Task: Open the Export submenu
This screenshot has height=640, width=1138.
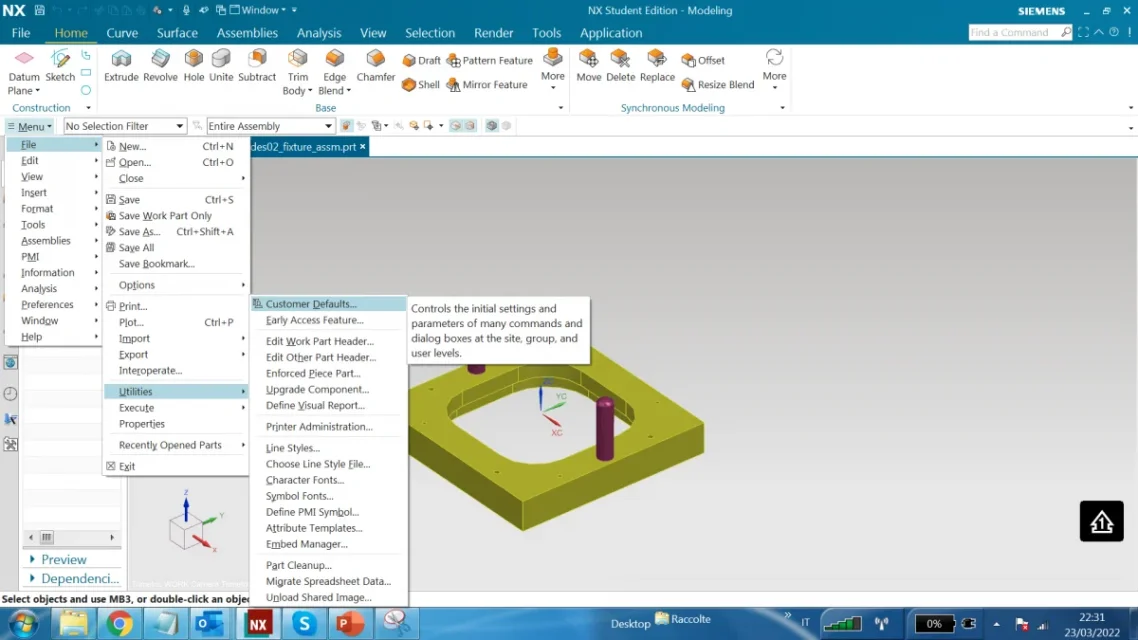Action: pos(176,354)
